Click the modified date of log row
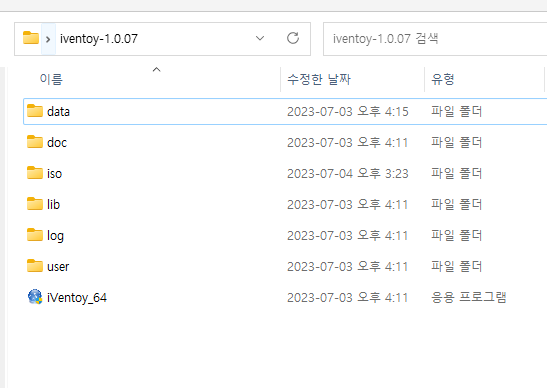The width and height of the screenshot is (547, 388). (x=347, y=236)
